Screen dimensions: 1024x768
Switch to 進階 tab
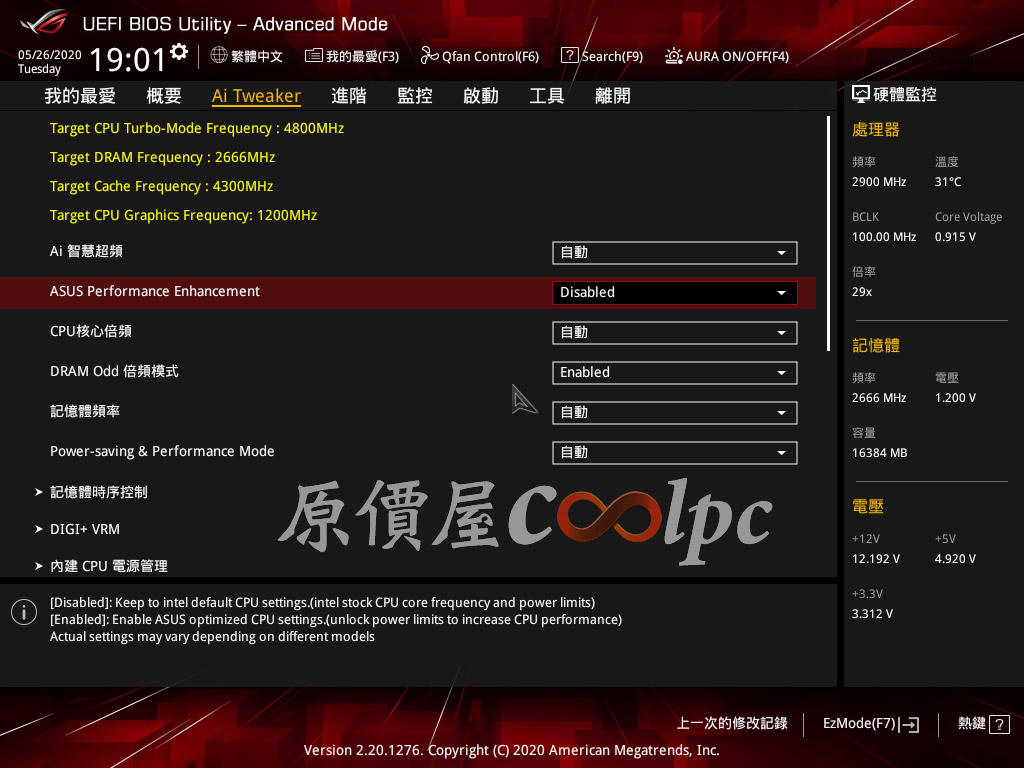349,96
